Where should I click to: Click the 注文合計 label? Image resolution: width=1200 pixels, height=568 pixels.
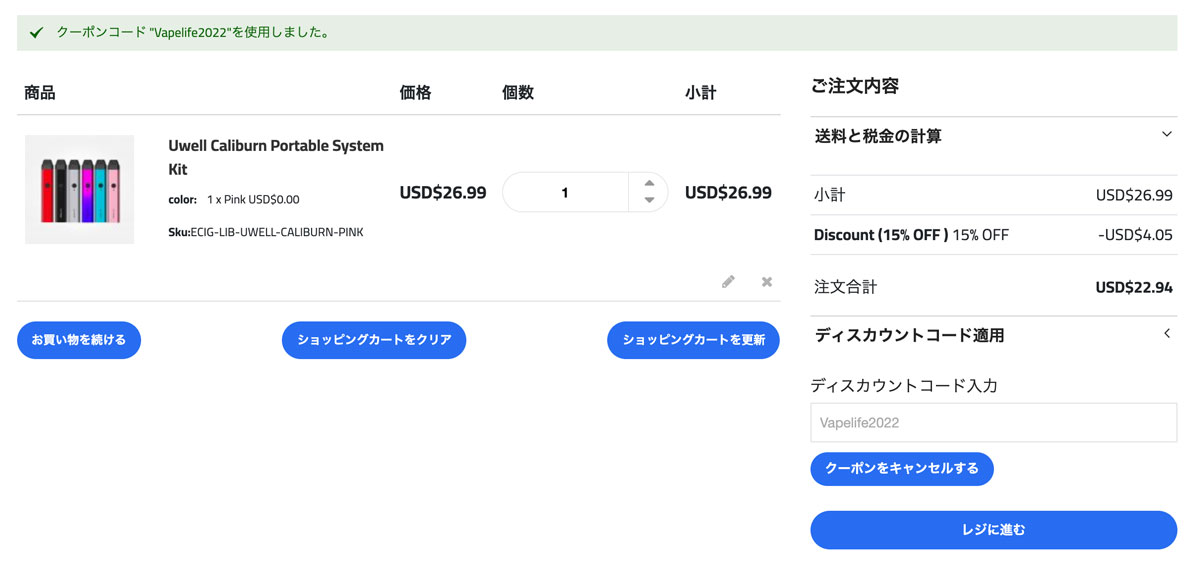point(845,287)
